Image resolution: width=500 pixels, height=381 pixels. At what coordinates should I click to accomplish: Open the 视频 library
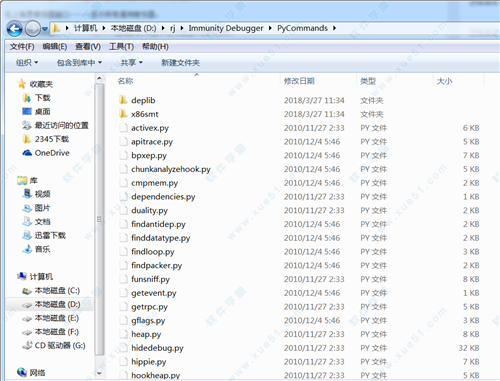click(x=37, y=194)
